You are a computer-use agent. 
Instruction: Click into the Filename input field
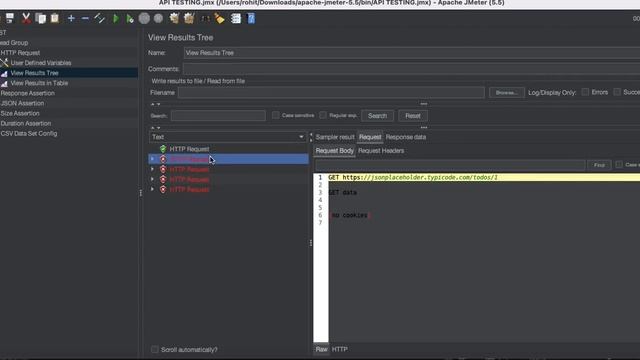tap(331, 93)
